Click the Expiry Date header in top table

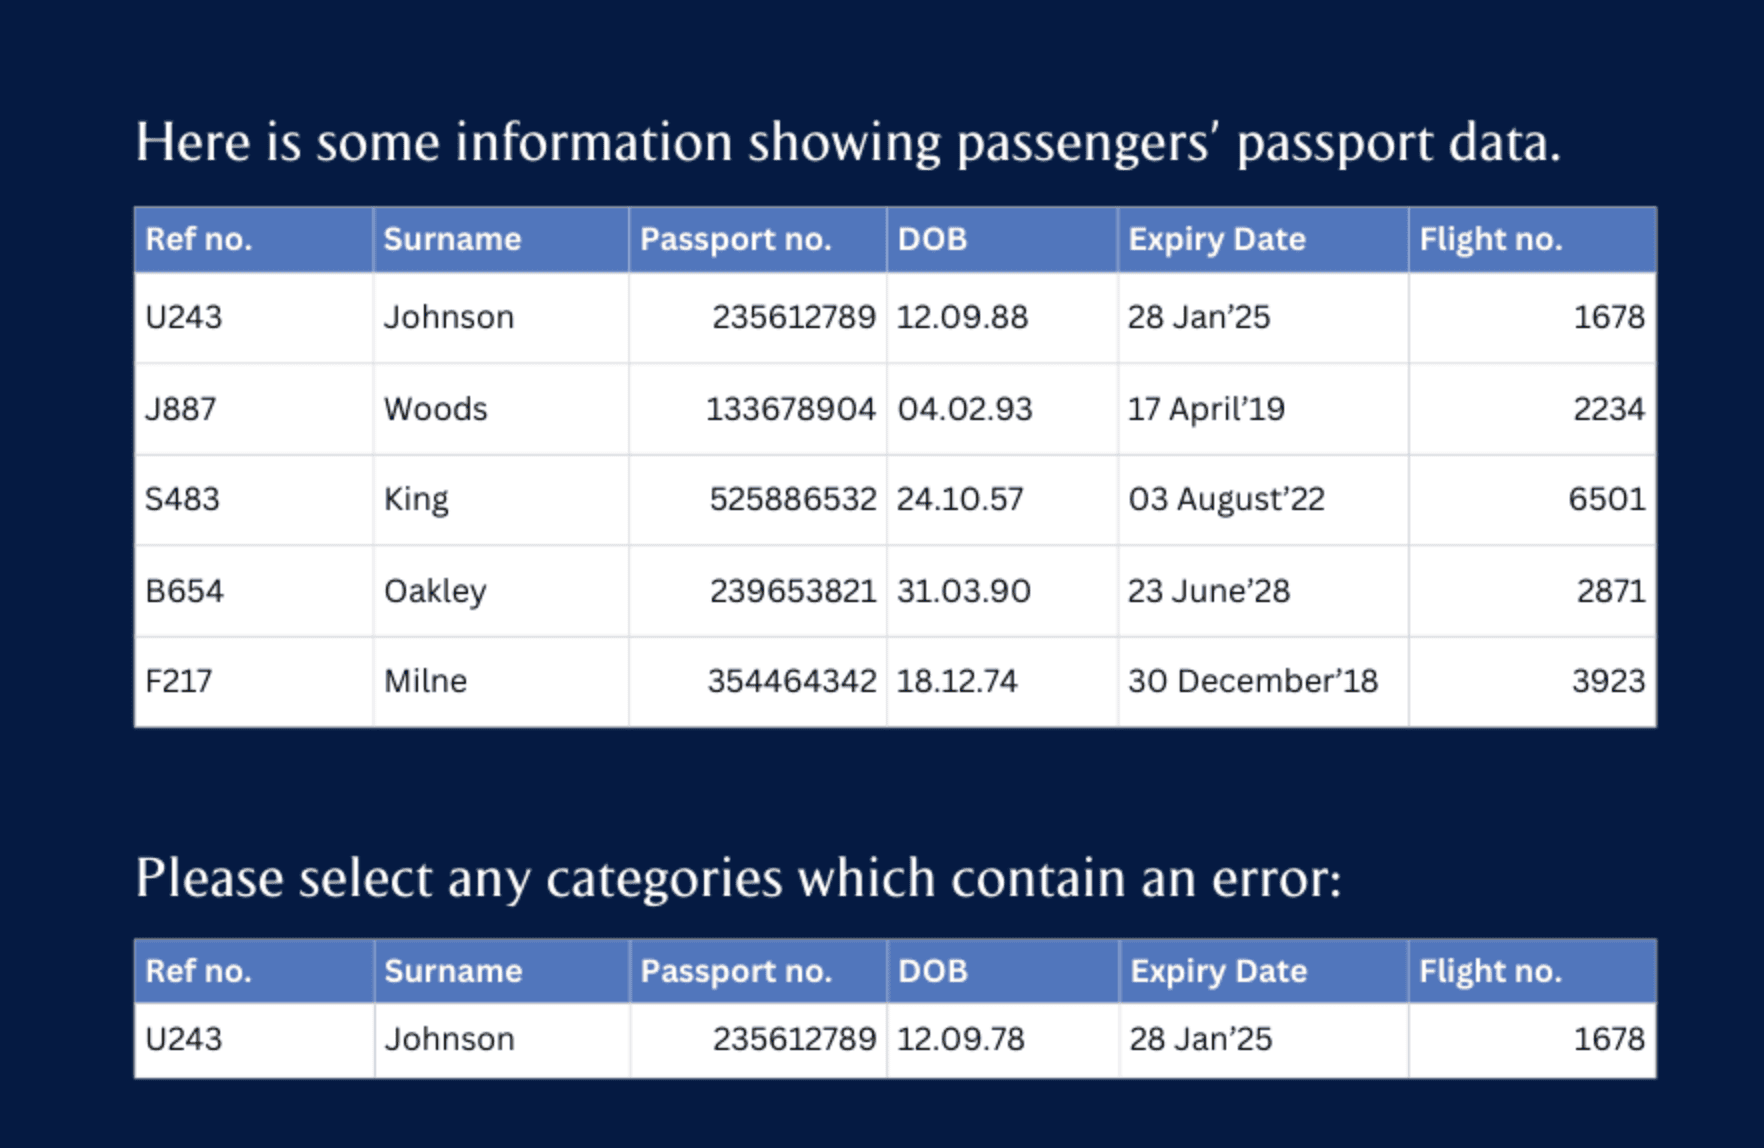1217,239
